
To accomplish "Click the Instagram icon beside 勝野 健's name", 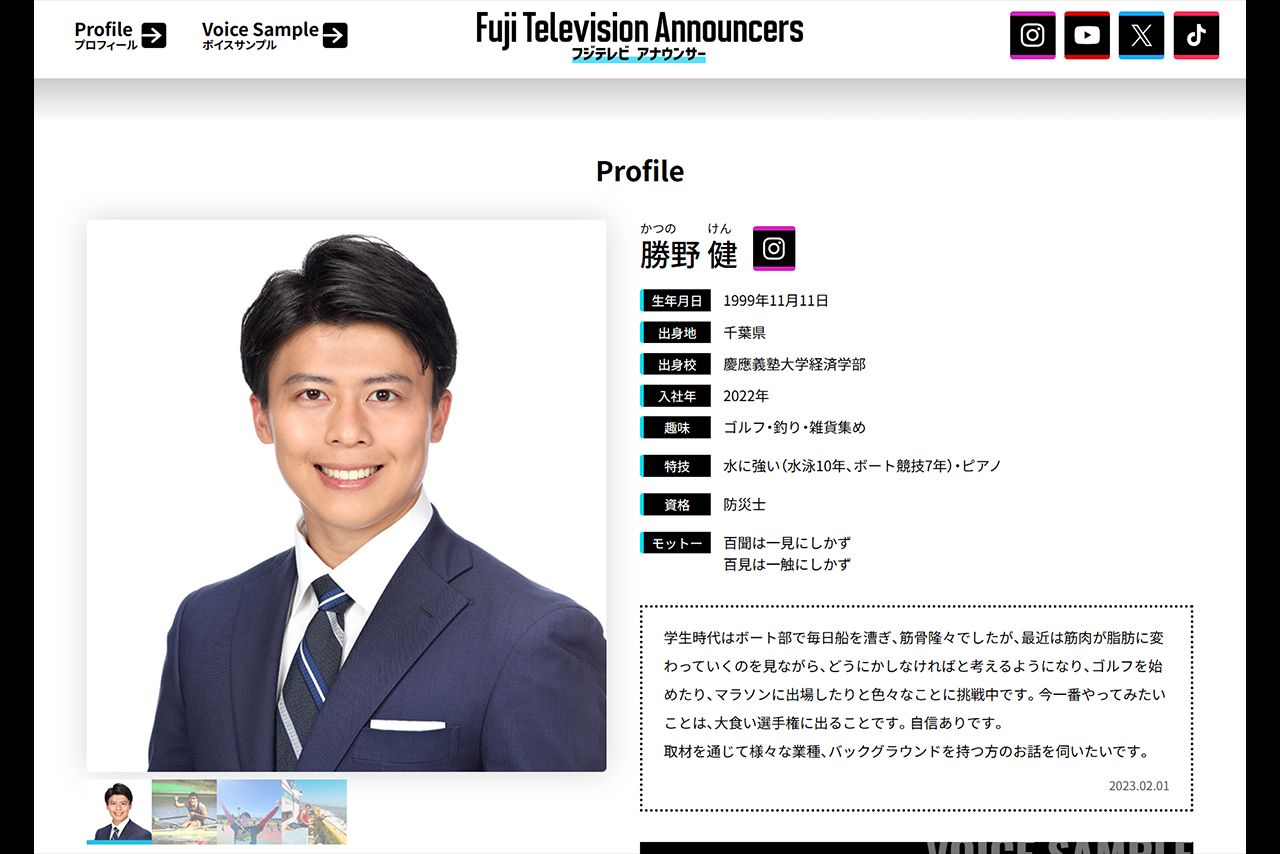I will click(x=772, y=249).
